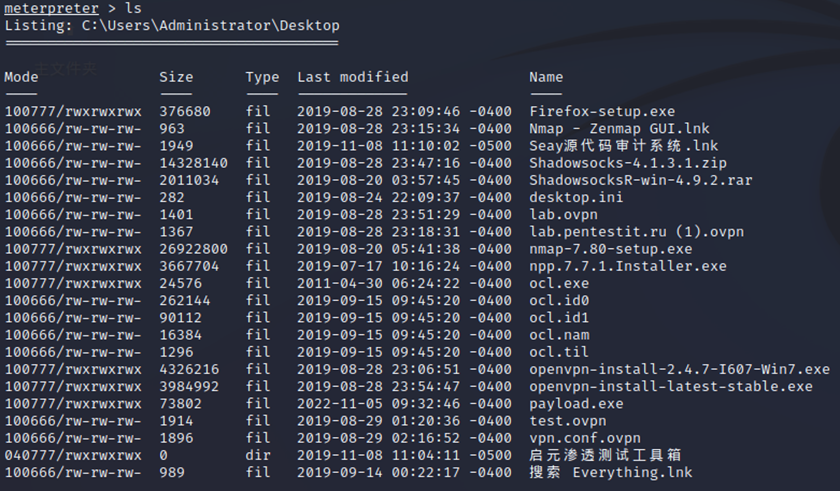
Task: Click the dir type of the directory row
Action: pyautogui.click(x=258, y=455)
